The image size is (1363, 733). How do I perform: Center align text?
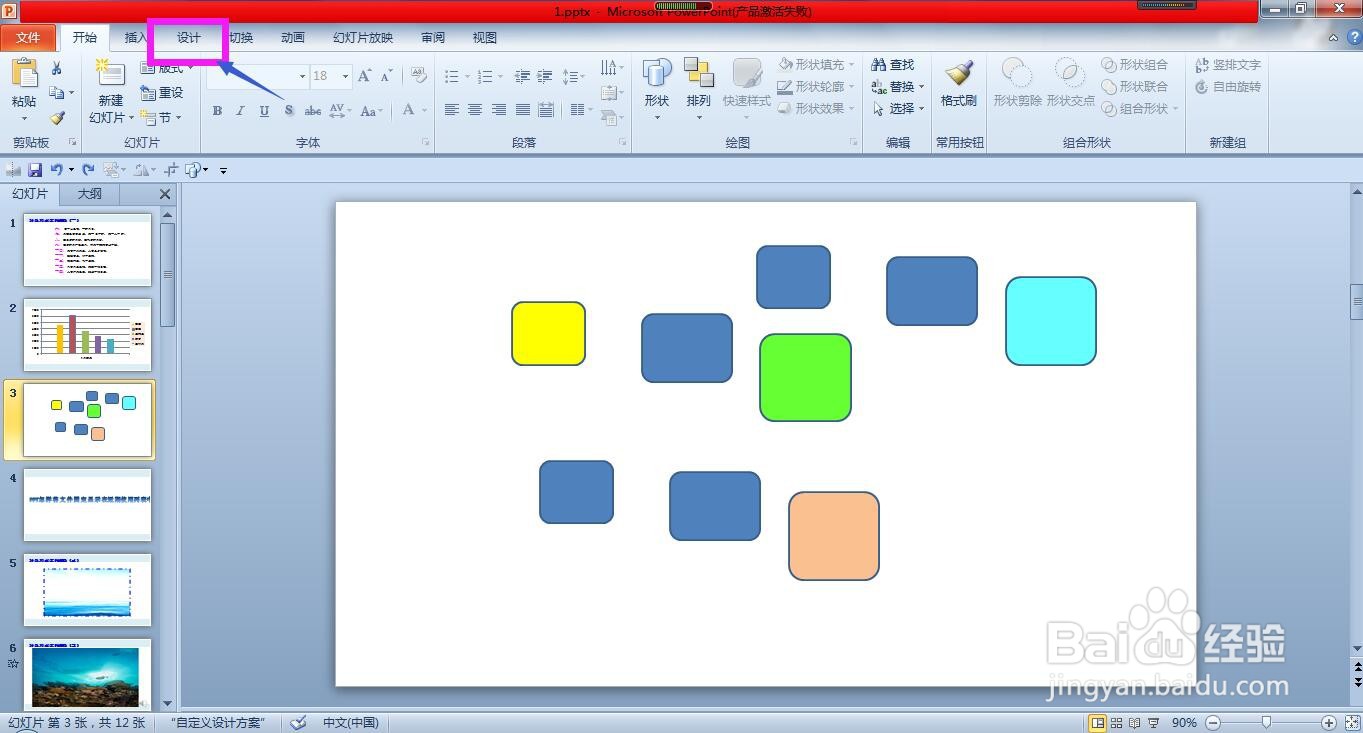coord(475,110)
